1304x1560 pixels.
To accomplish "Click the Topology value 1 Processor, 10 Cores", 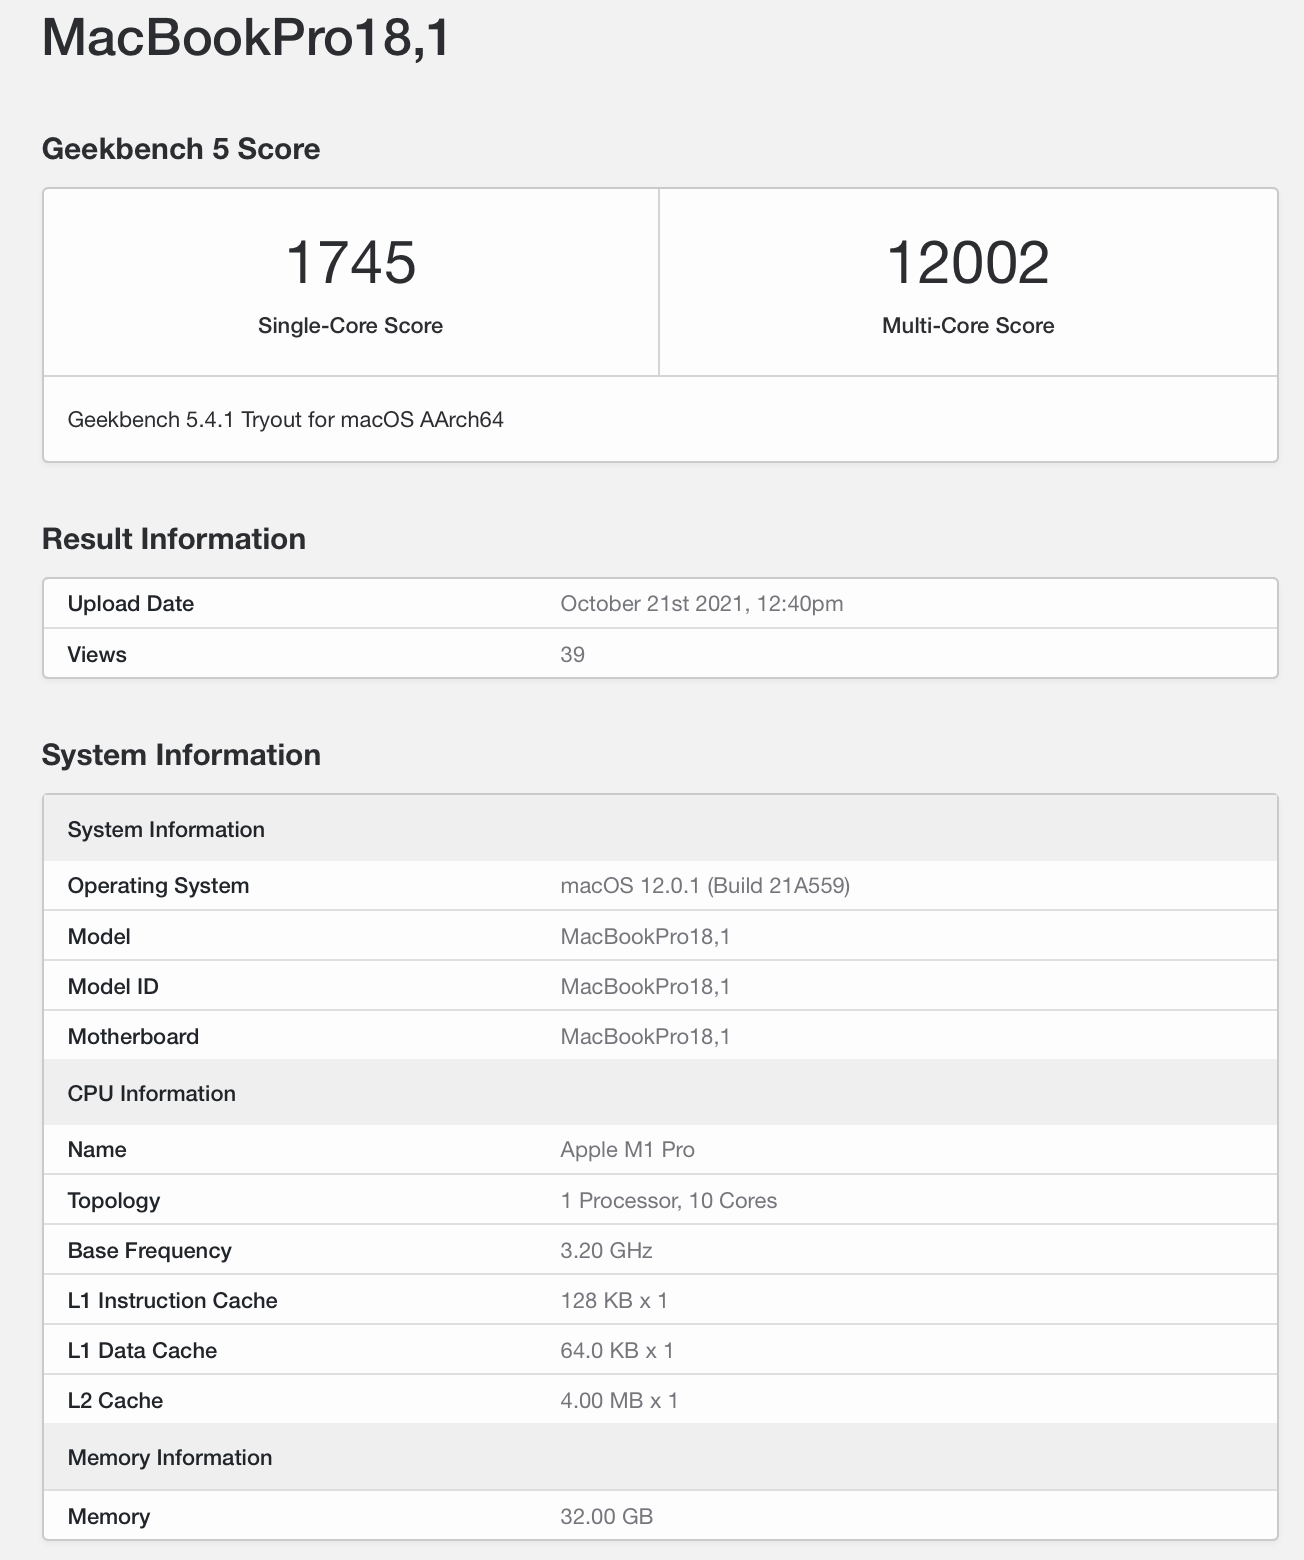I will point(668,1201).
